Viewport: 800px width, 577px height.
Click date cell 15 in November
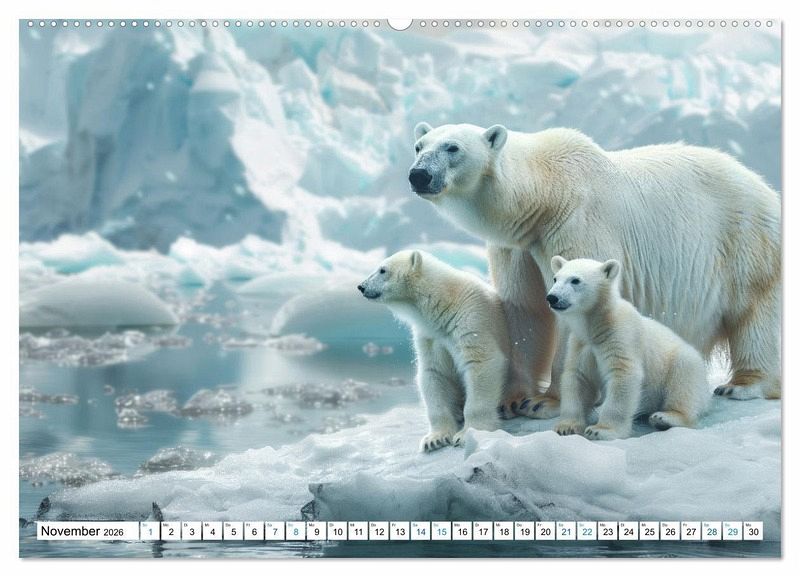coord(441,531)
